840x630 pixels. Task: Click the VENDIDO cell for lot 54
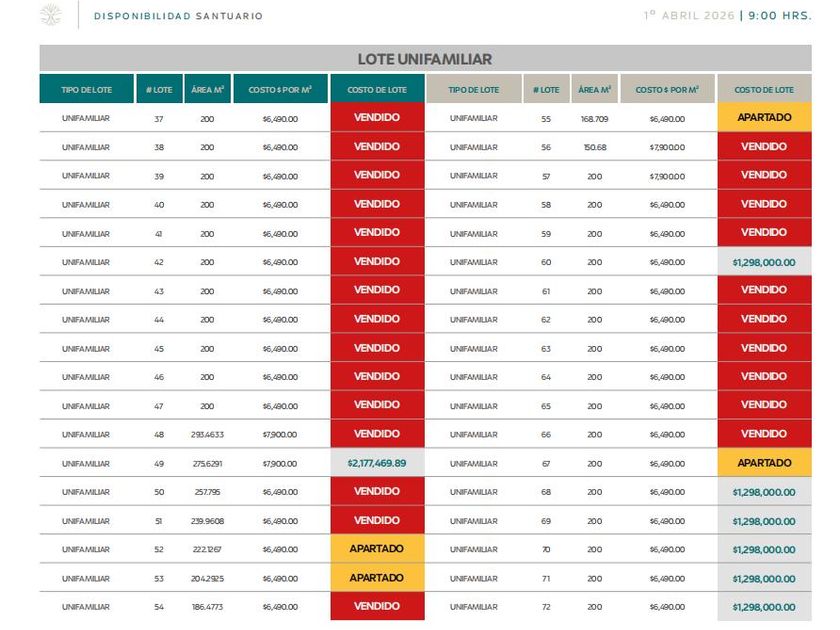[377, 606]
